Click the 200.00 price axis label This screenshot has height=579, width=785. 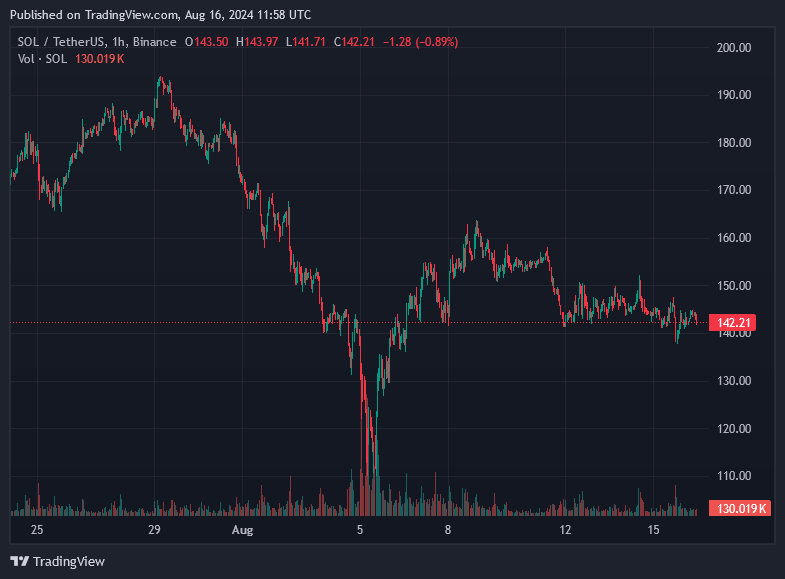[x=734, y=48]
